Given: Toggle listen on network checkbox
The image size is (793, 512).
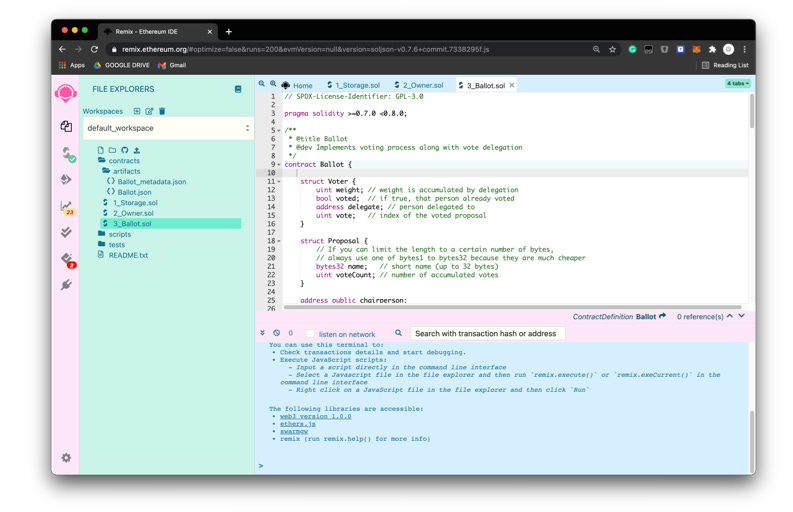Looking at the screenshot, I should coord(311,334).
